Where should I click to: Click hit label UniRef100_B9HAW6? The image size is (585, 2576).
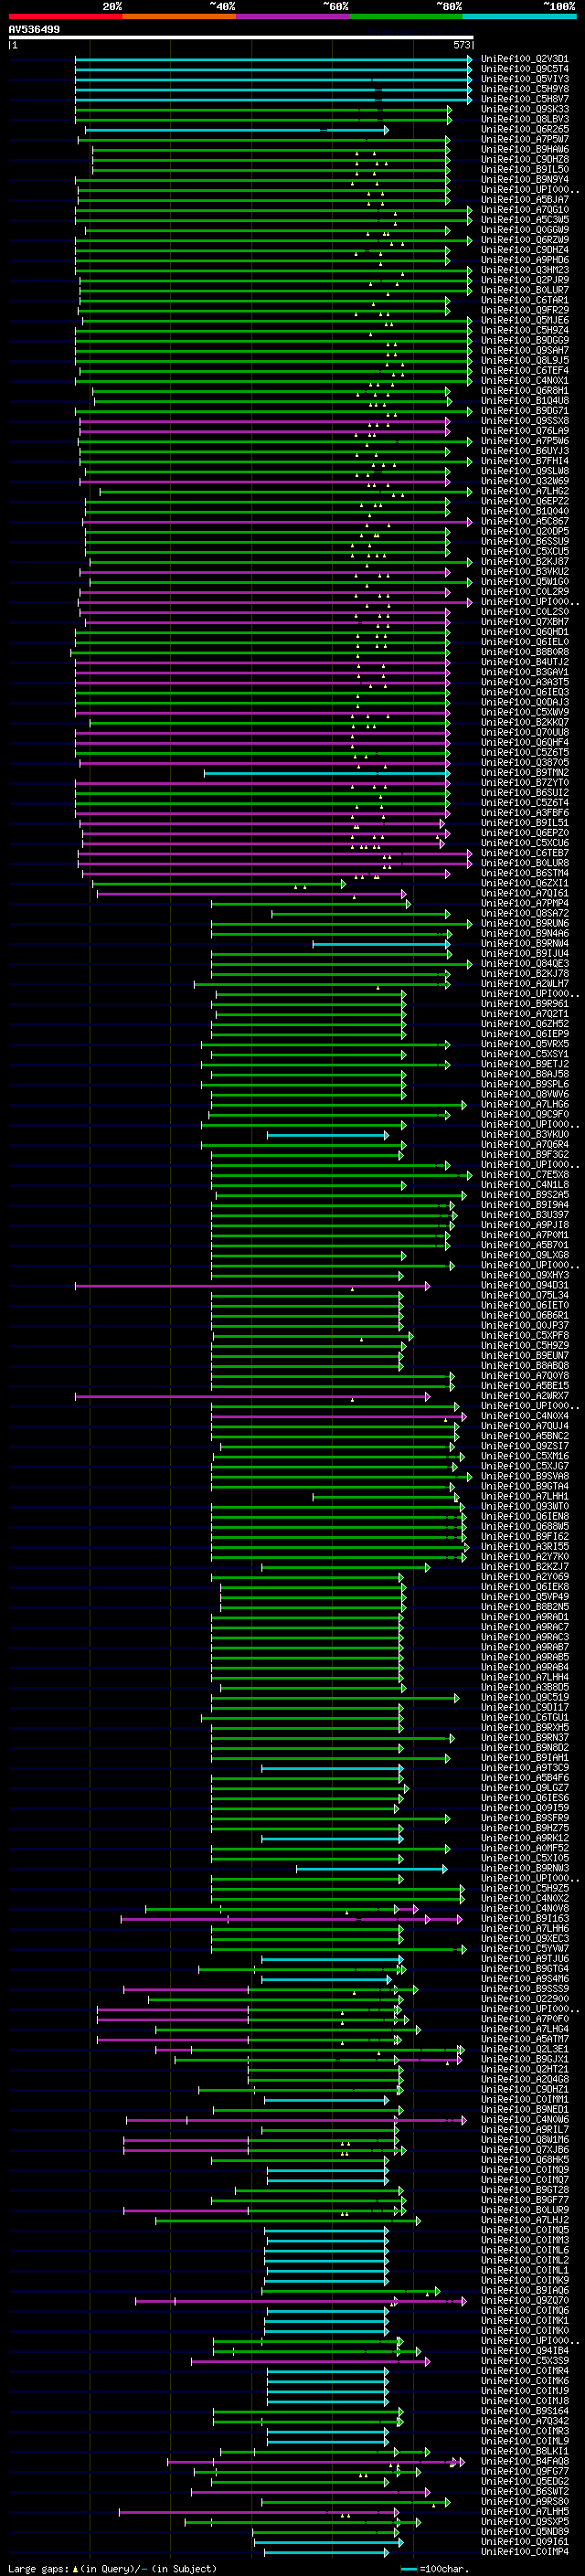tap(525, 149)
